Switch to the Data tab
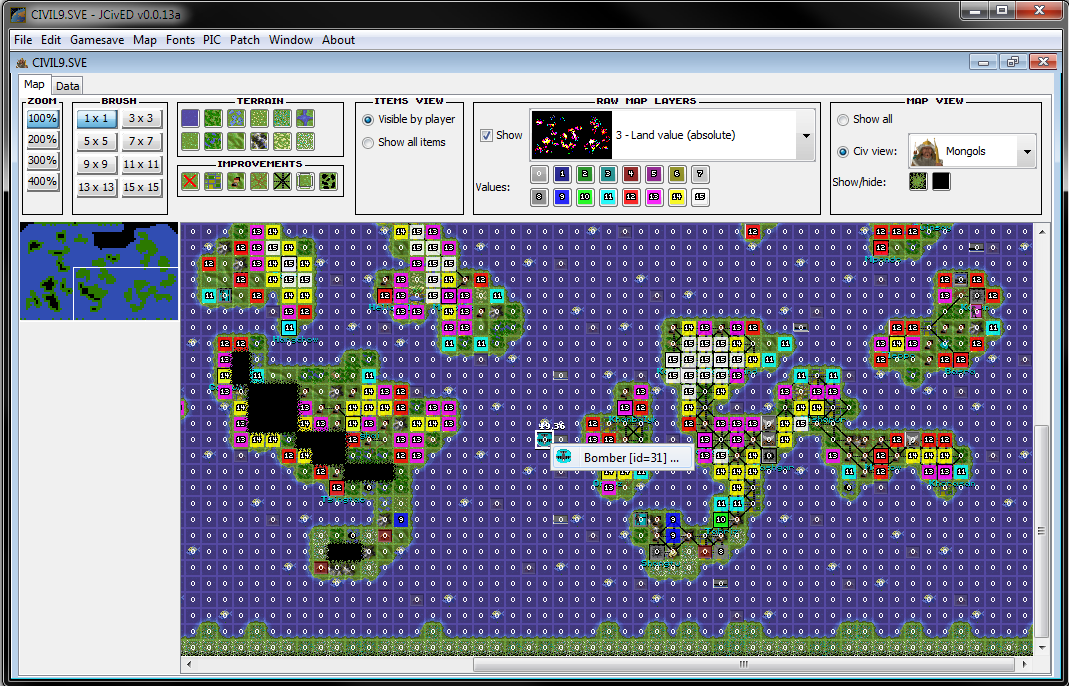Screen dimensions: 1069x686 67,86
